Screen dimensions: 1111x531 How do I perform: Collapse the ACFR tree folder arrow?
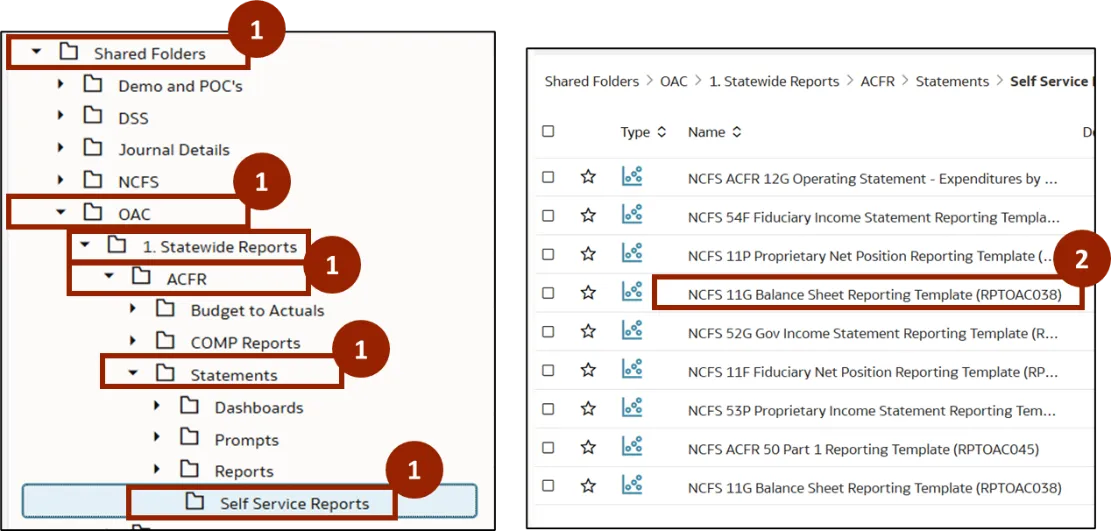tap(109, 276)
